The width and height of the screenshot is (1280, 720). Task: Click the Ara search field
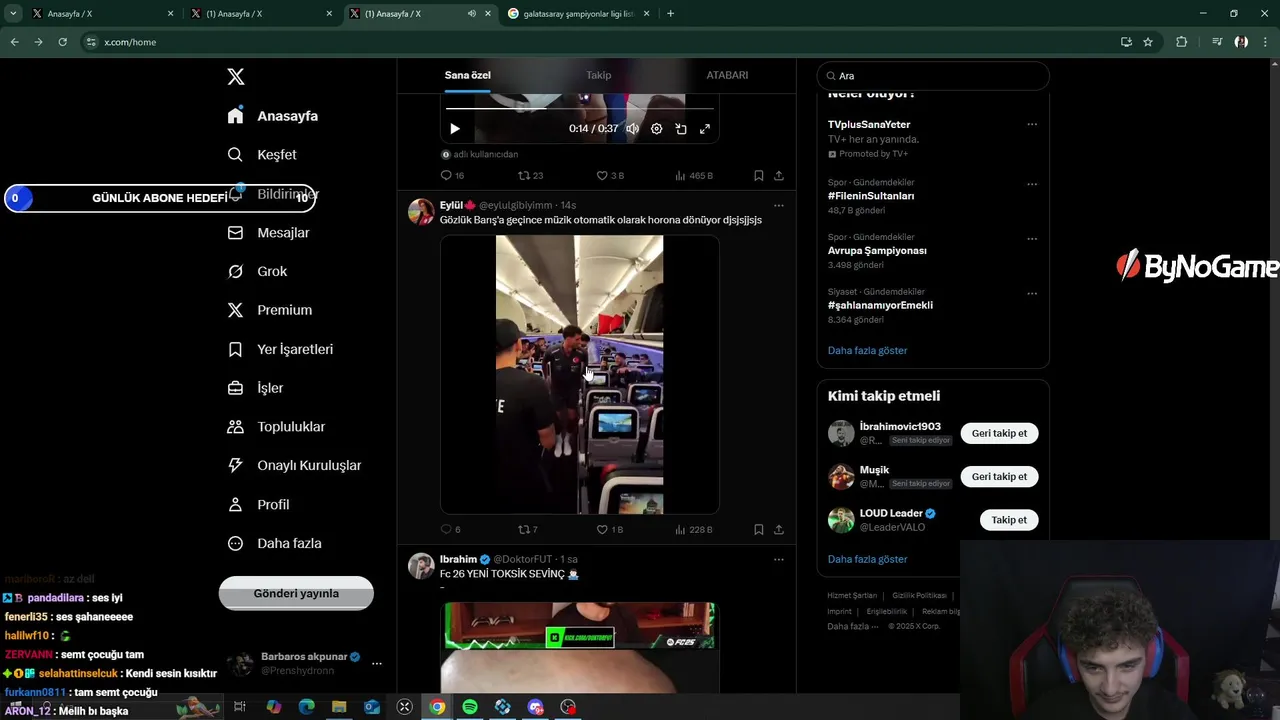coord(933,76)
